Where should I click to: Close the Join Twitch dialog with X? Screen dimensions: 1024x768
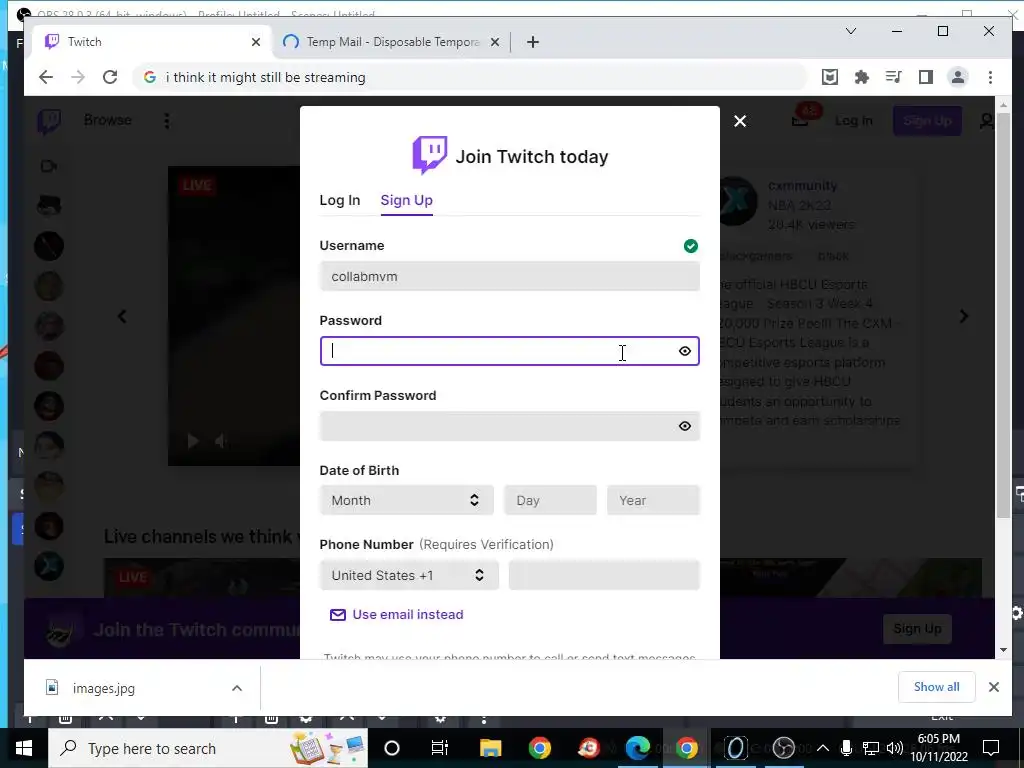click(739, 121)
